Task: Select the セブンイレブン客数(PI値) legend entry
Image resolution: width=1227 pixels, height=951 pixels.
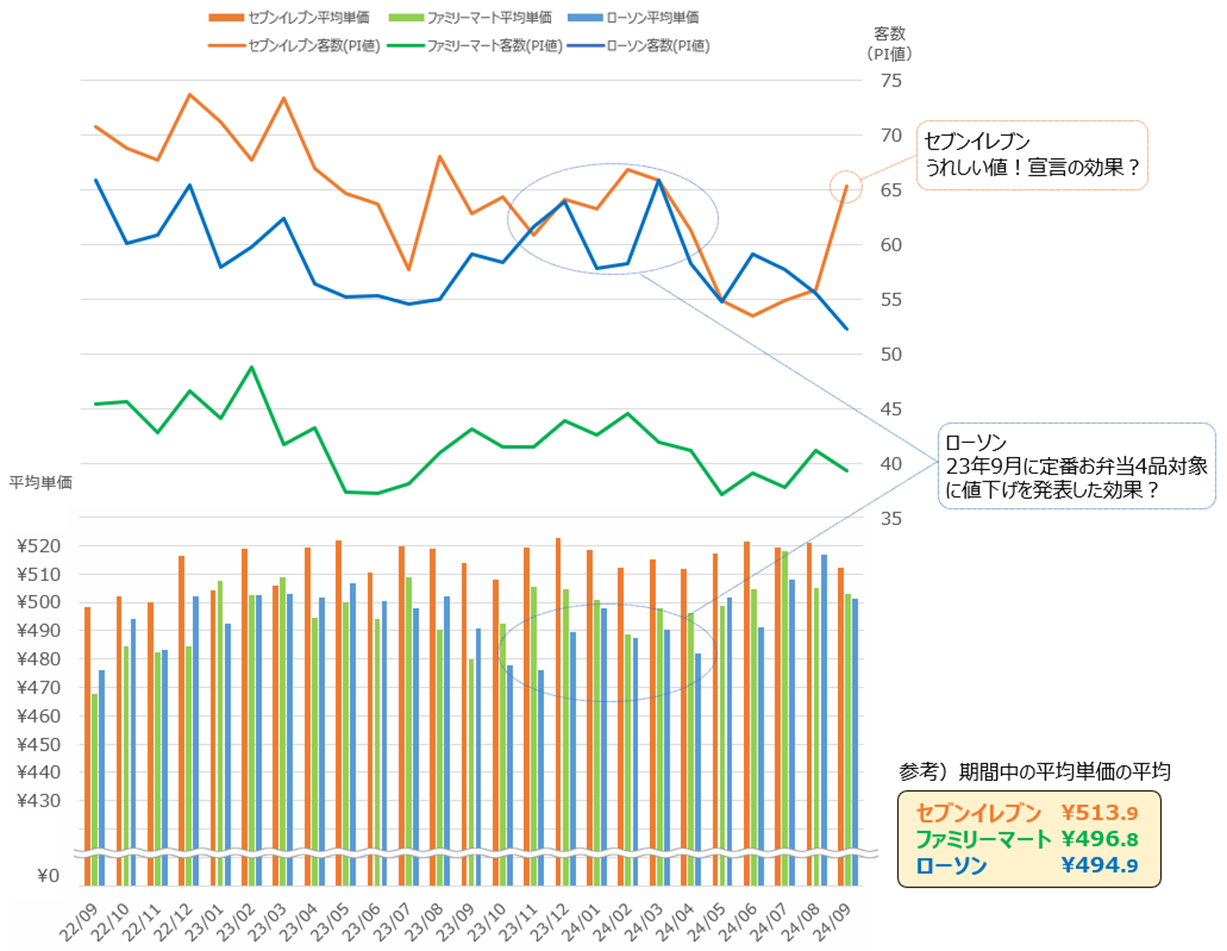Action: [292, 46]
